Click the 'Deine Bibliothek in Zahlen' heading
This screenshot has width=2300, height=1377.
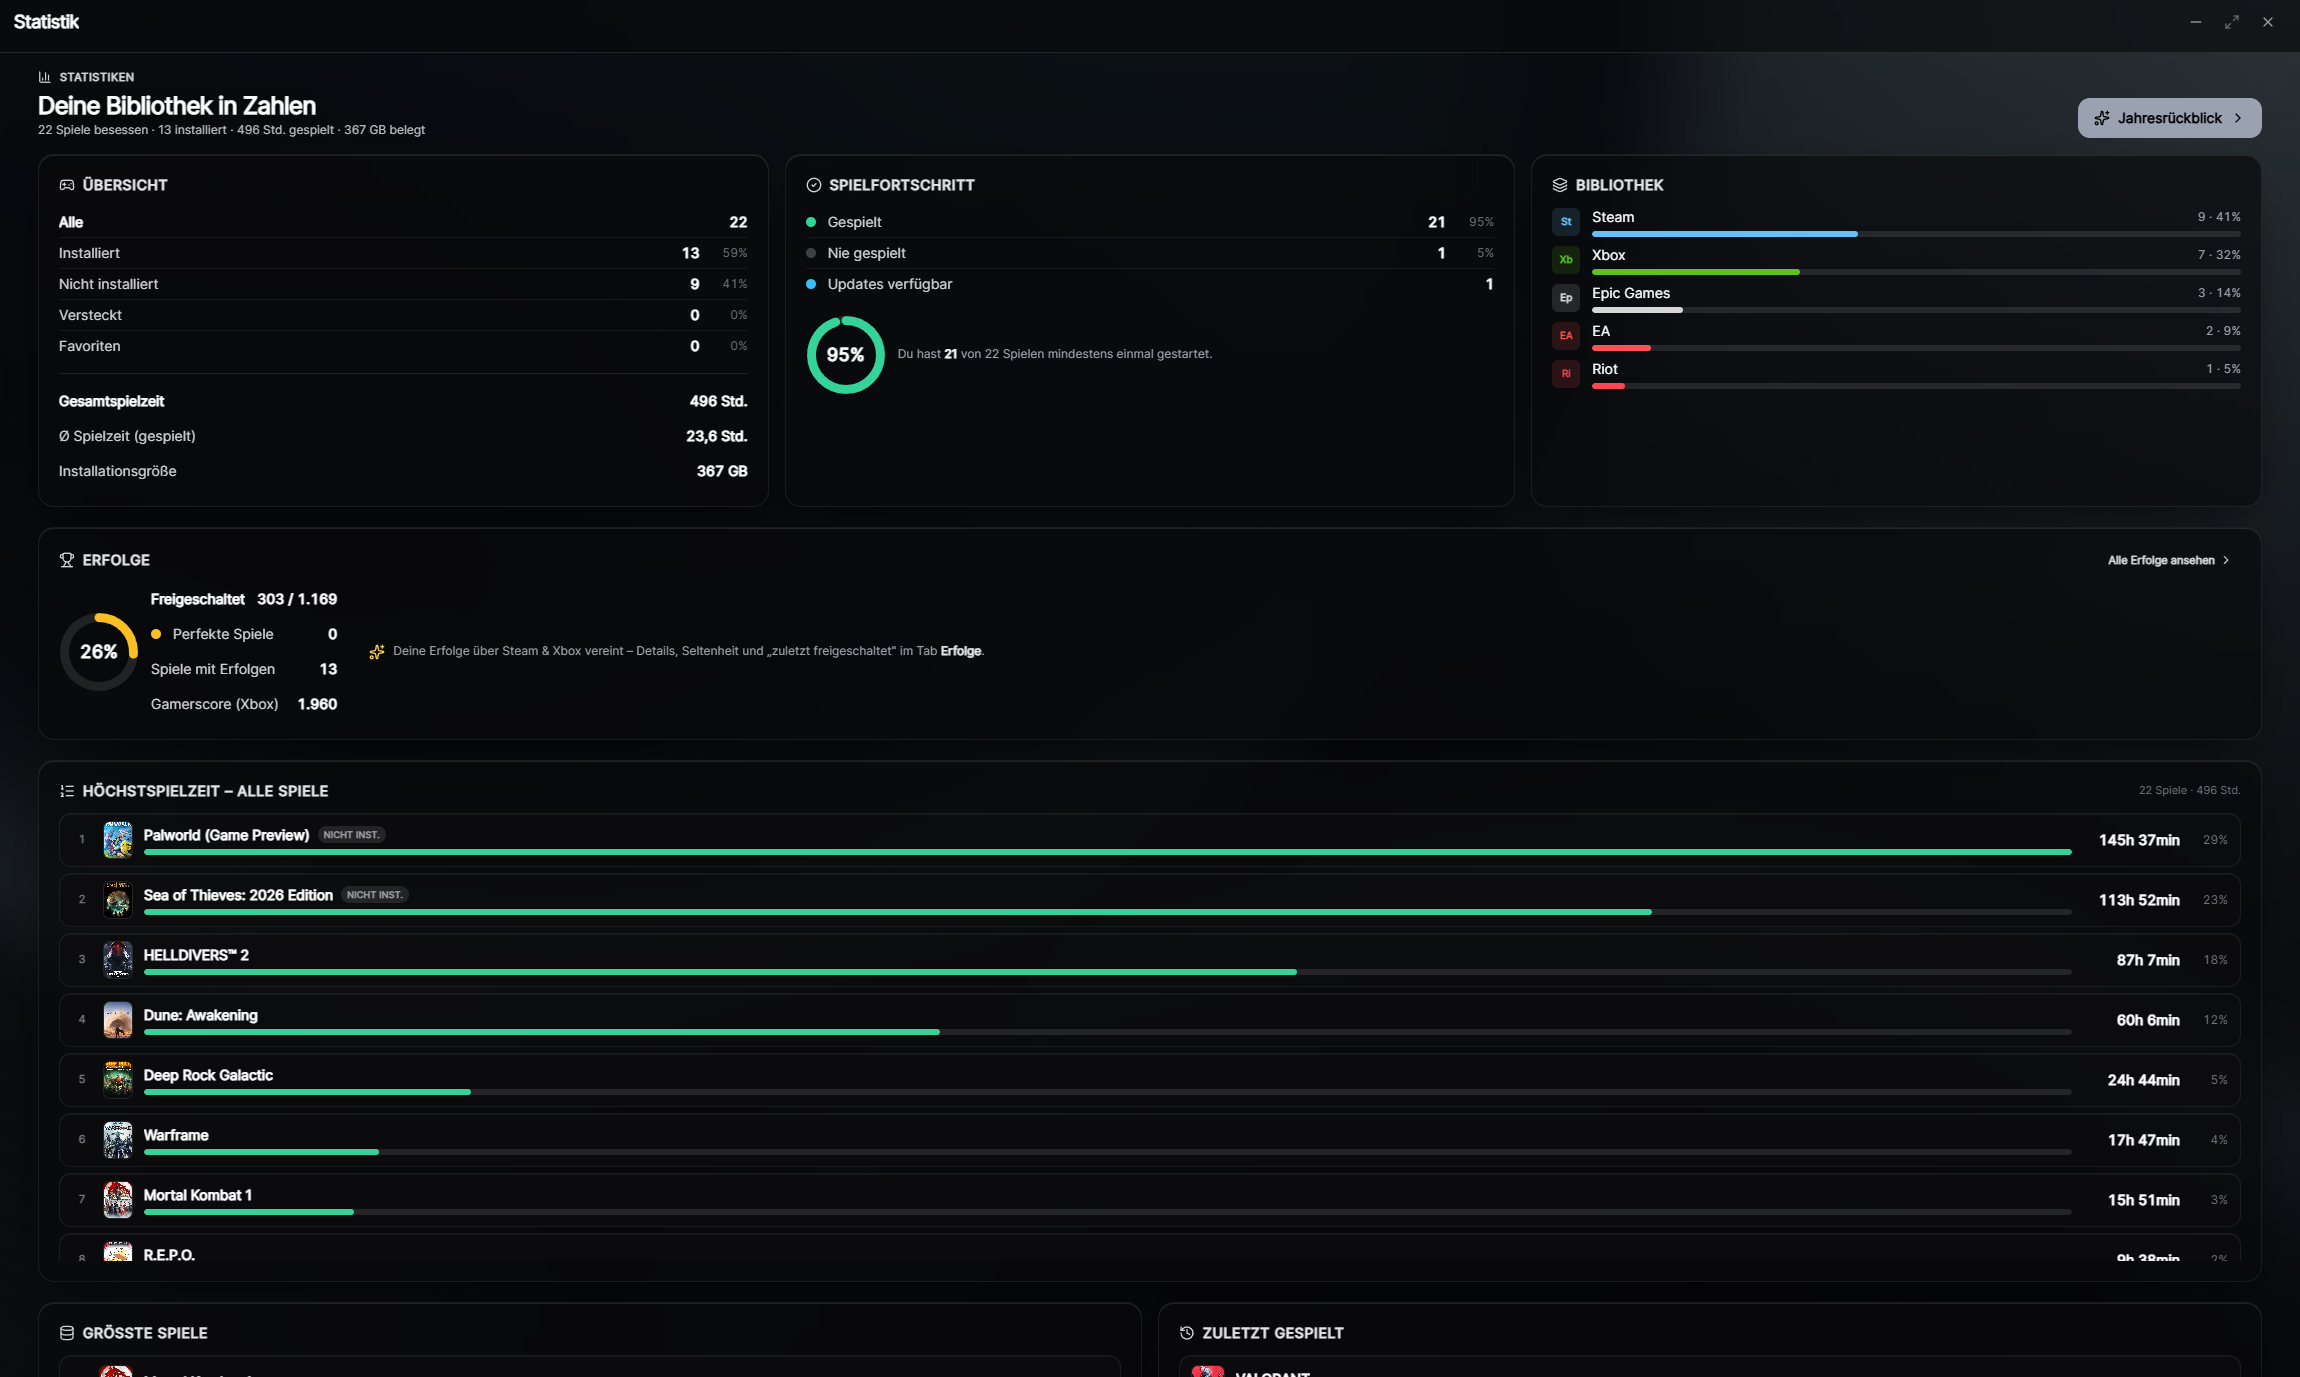(x=177, y=106)
